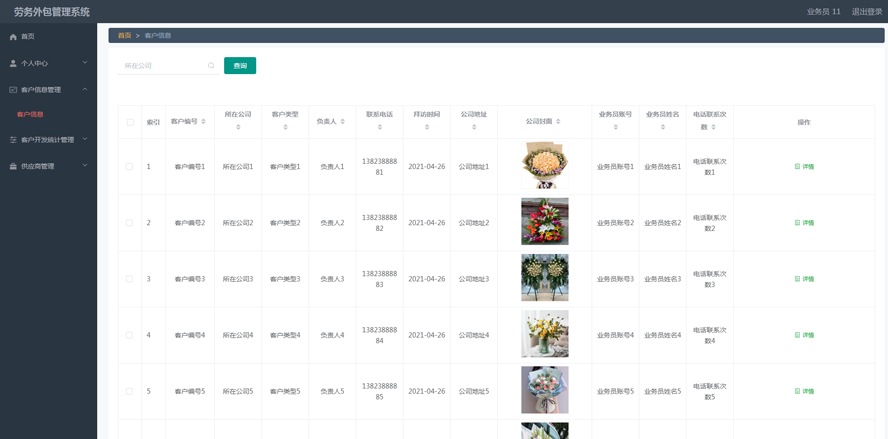888x439 pixels.
Task: Open 客户开发统计管理 in the sidebar
Action: pyautogui.click(x=48, y=140)
